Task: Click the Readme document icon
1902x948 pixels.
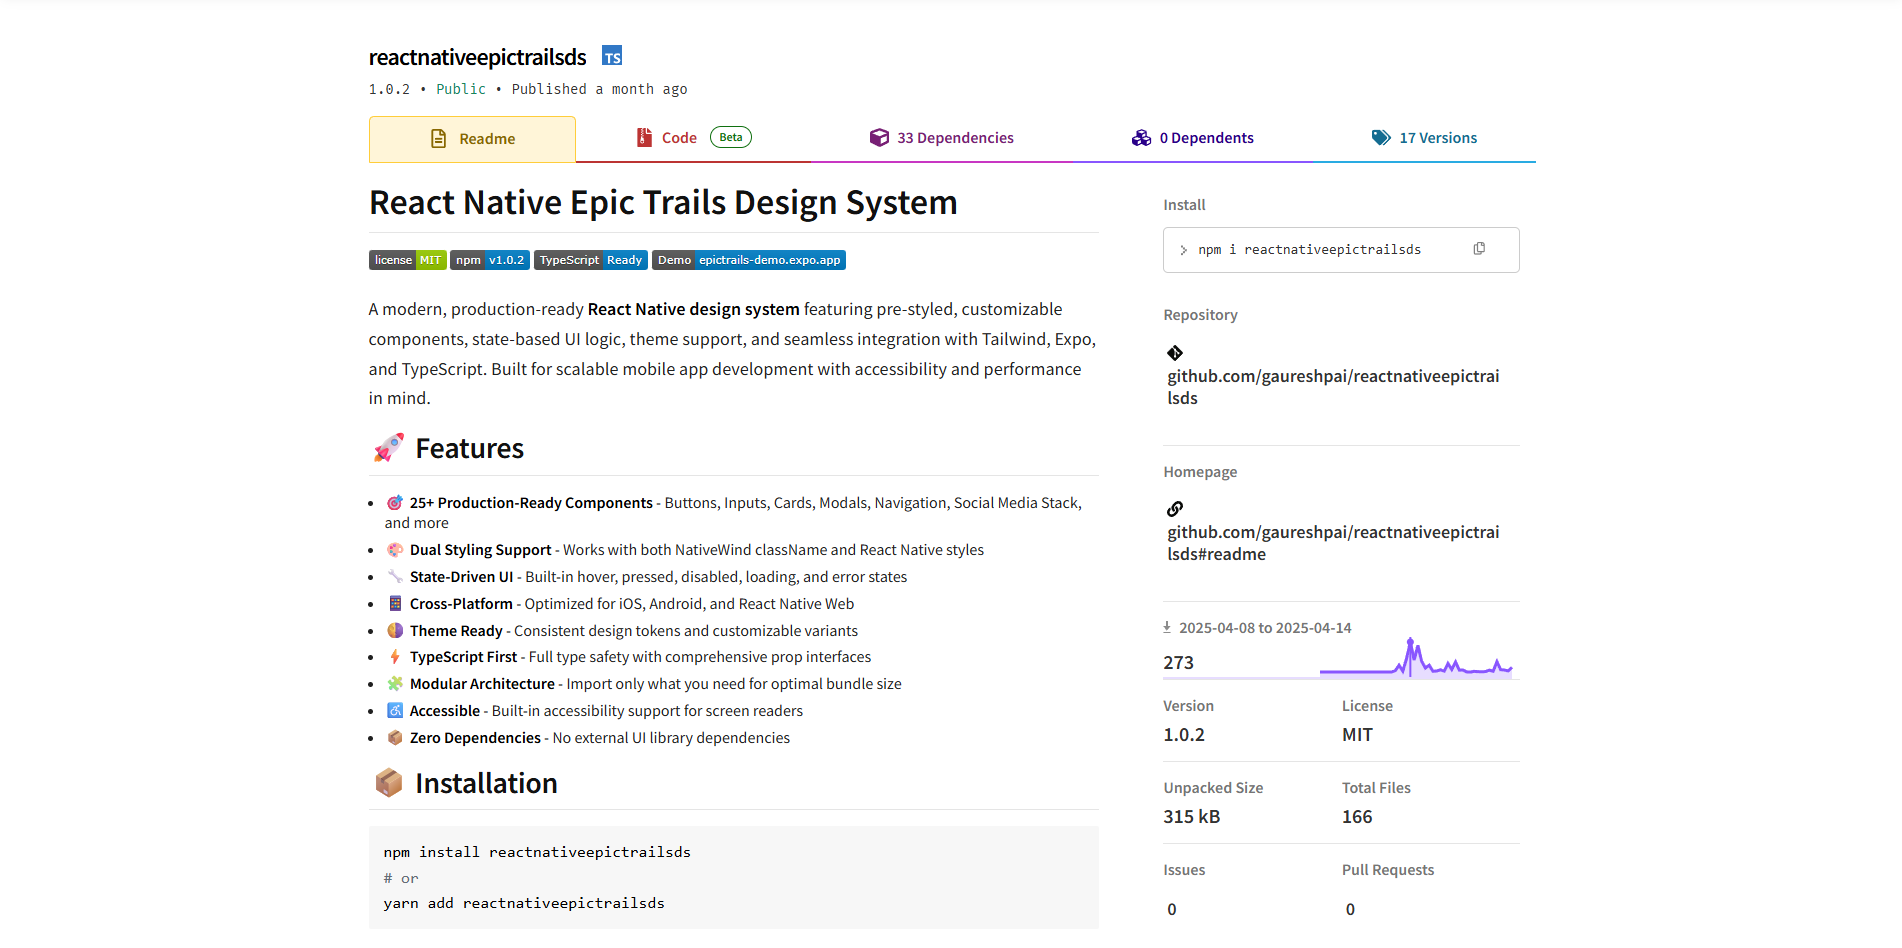Action: pyautogui.click(x=438, y=138)
